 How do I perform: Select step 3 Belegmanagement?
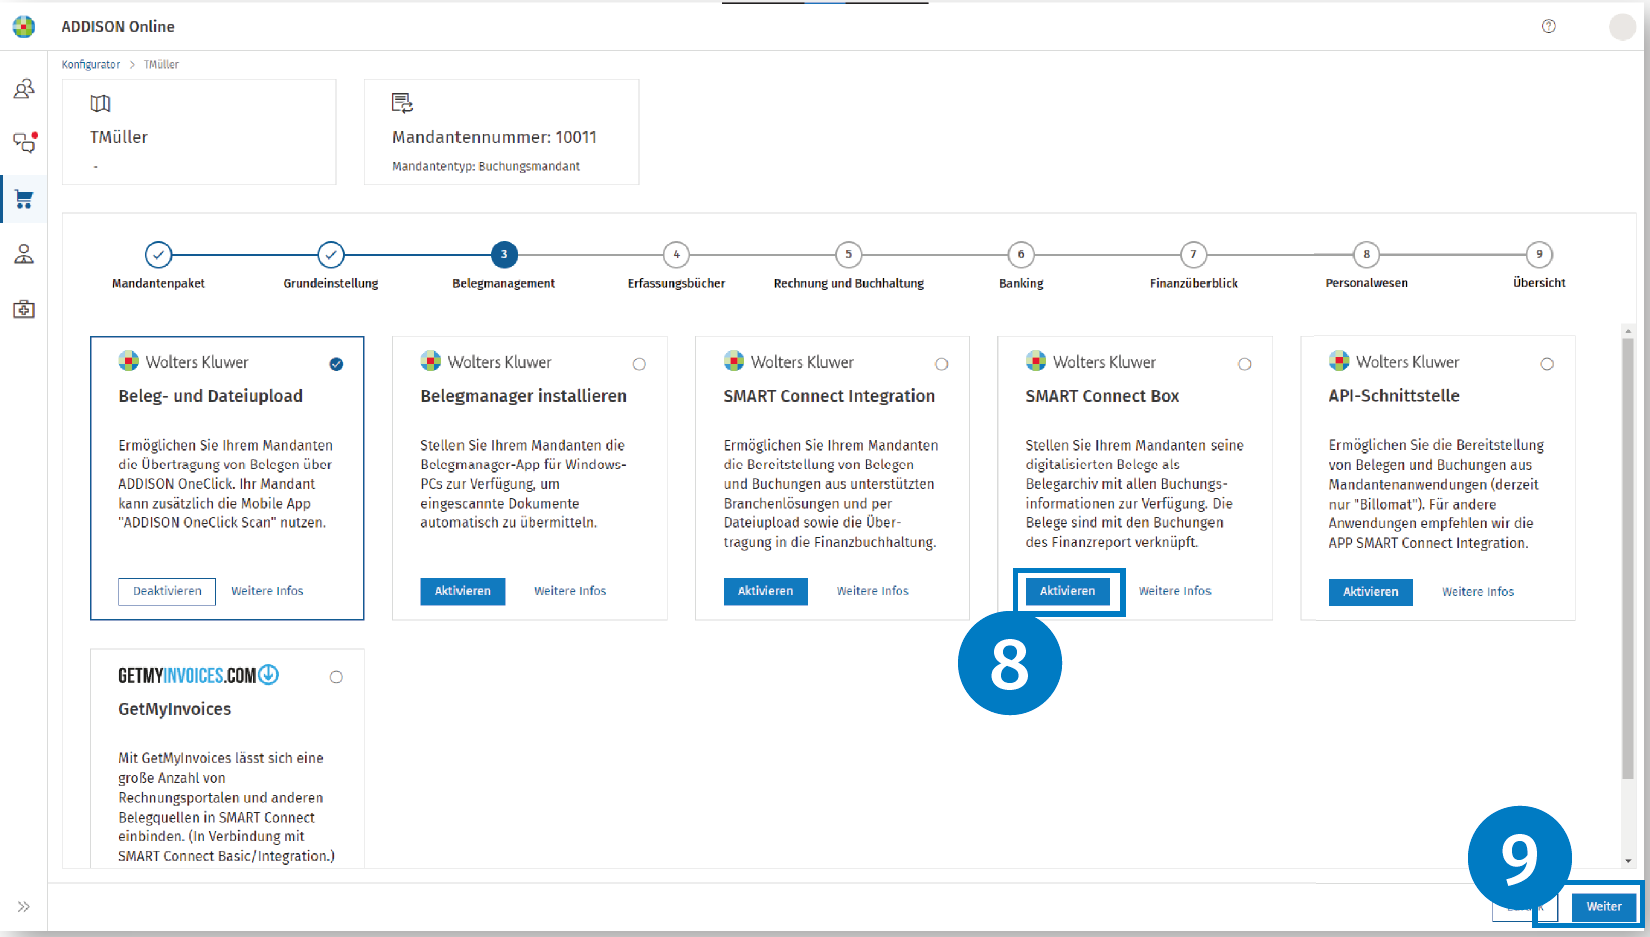tap(504, 255)
